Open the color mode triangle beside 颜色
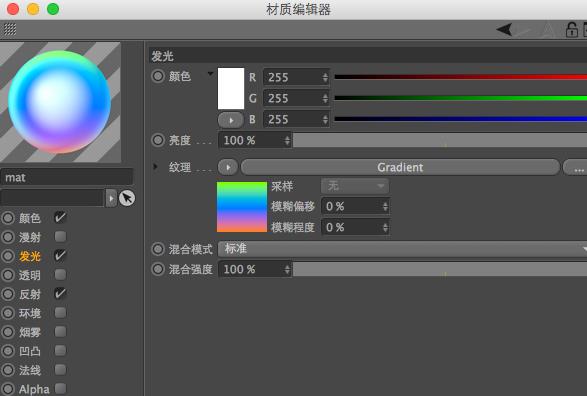 pos(210,73)
